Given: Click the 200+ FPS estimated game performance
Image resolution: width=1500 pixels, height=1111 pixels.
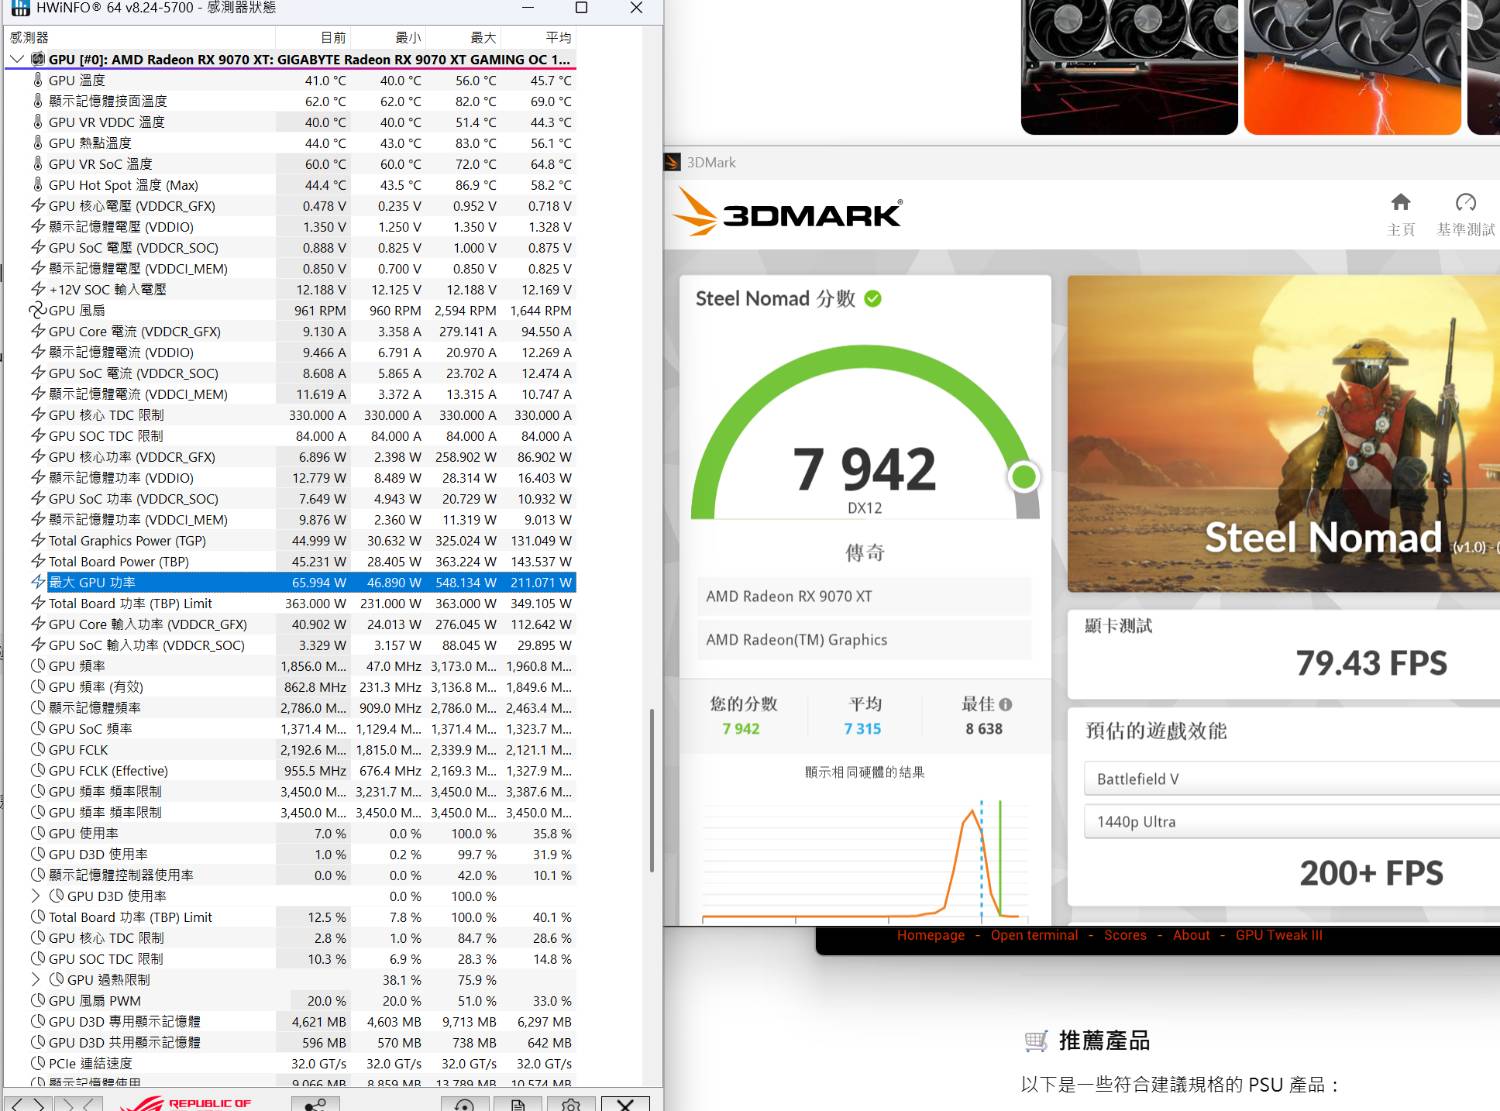Looking at the screenshot, I should tap(1371, 873).
